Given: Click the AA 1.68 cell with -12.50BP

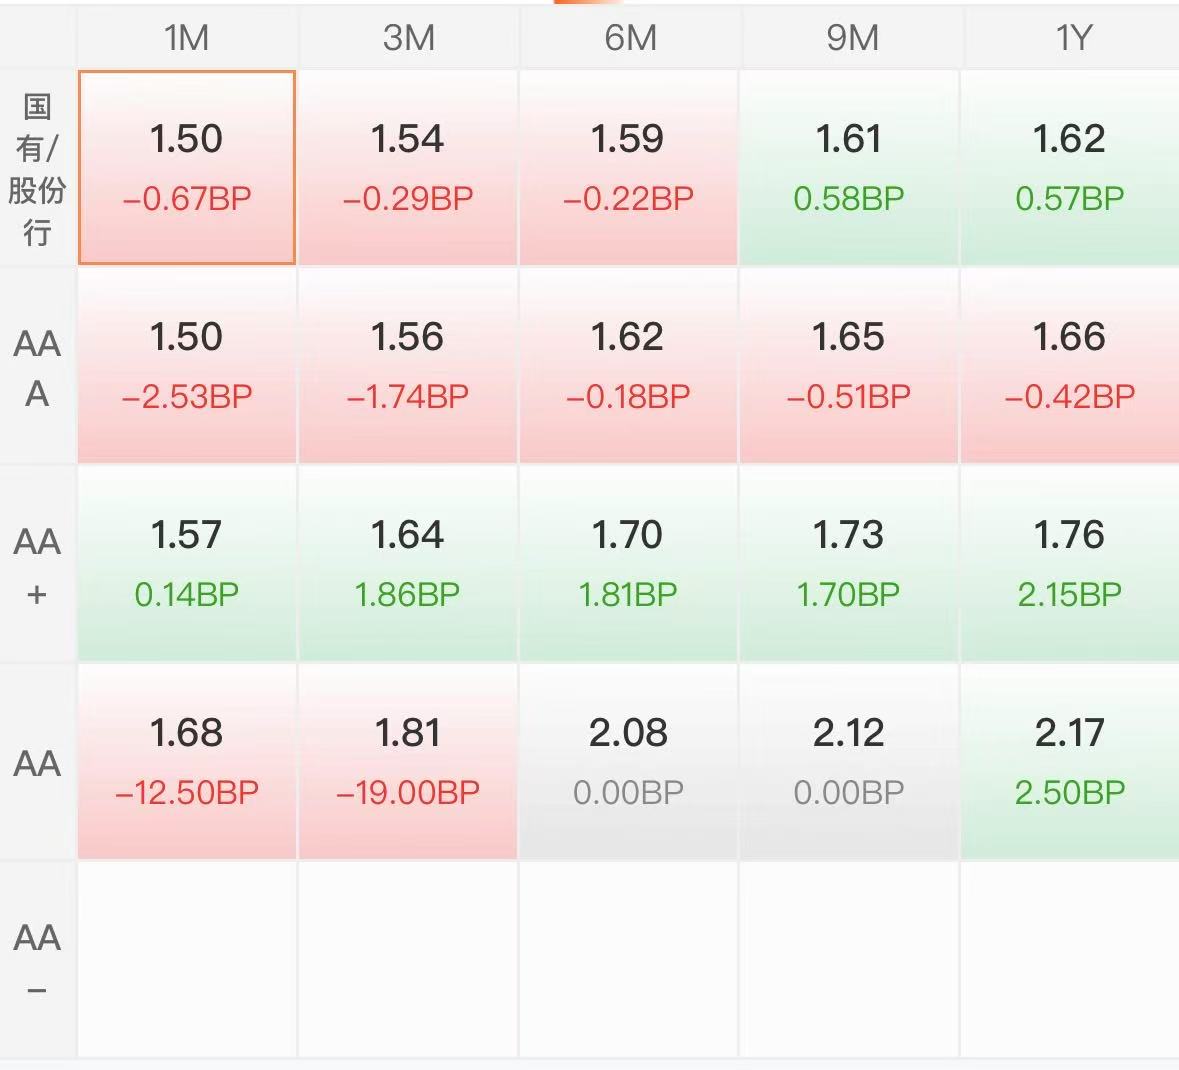Looking at the screenshot, I should point(186,762).
